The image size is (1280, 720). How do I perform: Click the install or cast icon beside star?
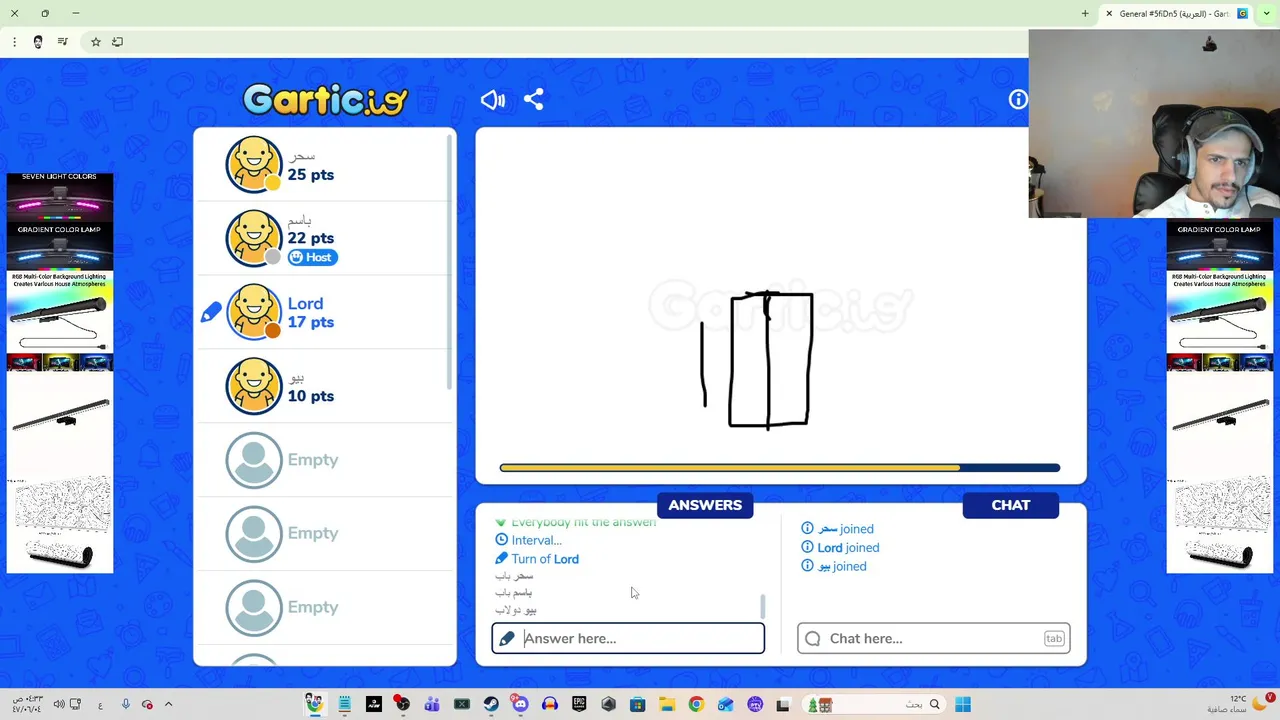117,42
